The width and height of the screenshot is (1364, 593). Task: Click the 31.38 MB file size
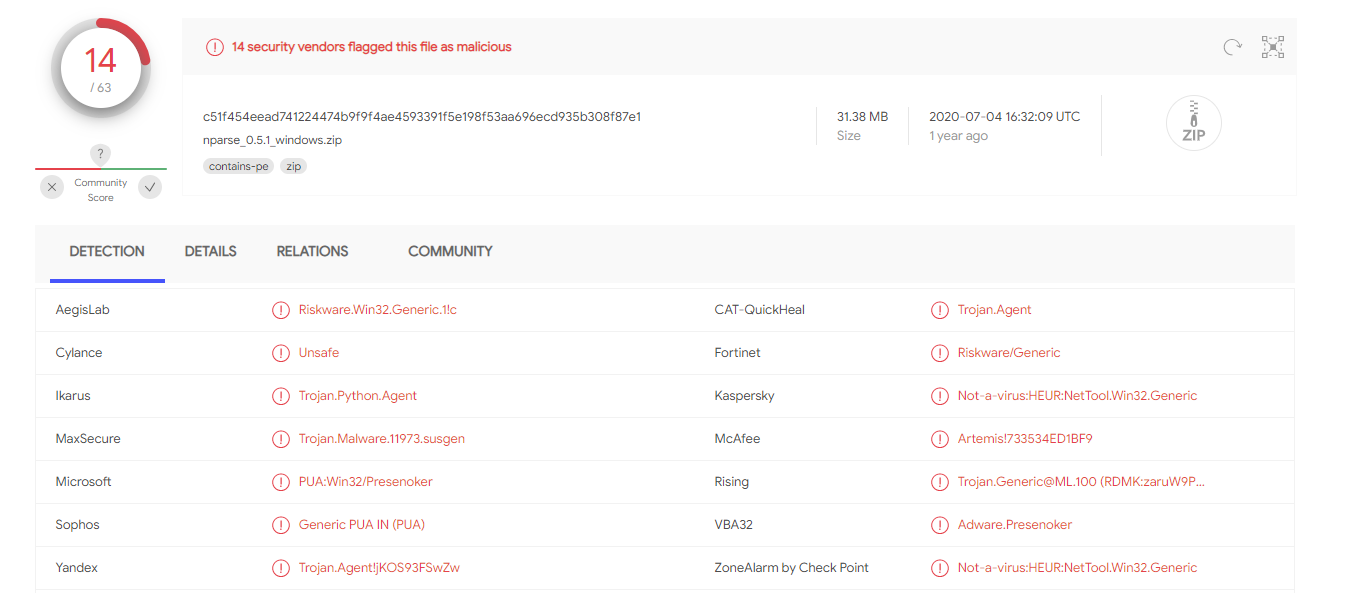[x=862, y=117]
